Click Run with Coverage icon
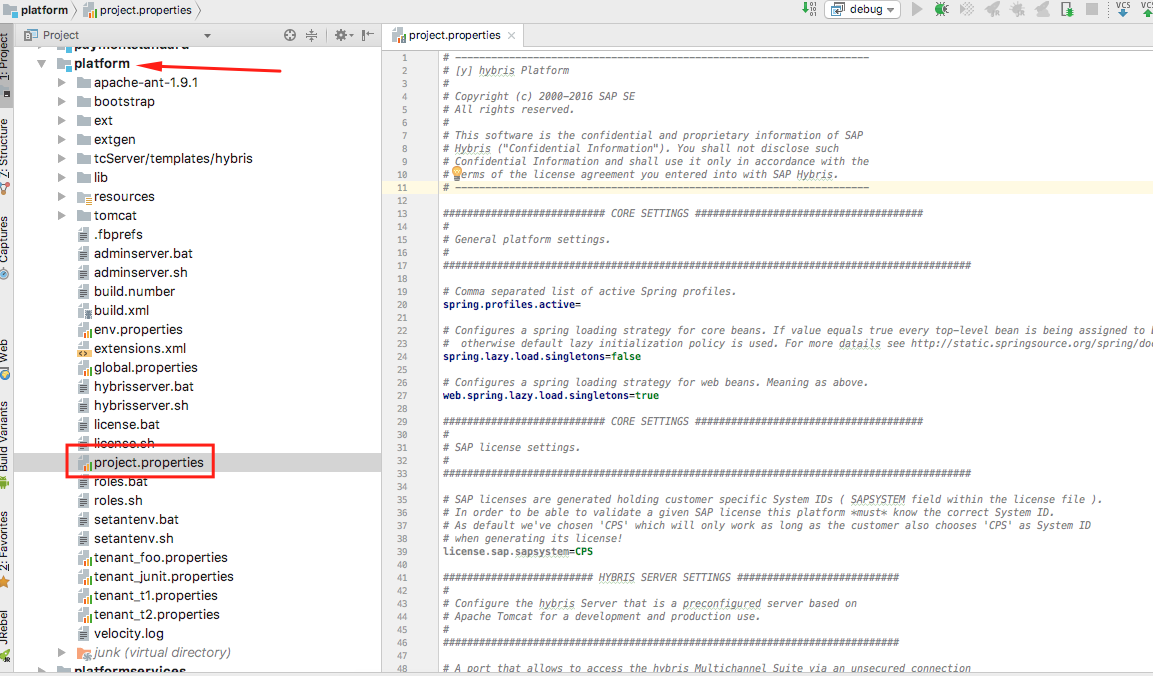Viewport: 1153px width, 676px height. pyautogui.click(x=967, y=10)
